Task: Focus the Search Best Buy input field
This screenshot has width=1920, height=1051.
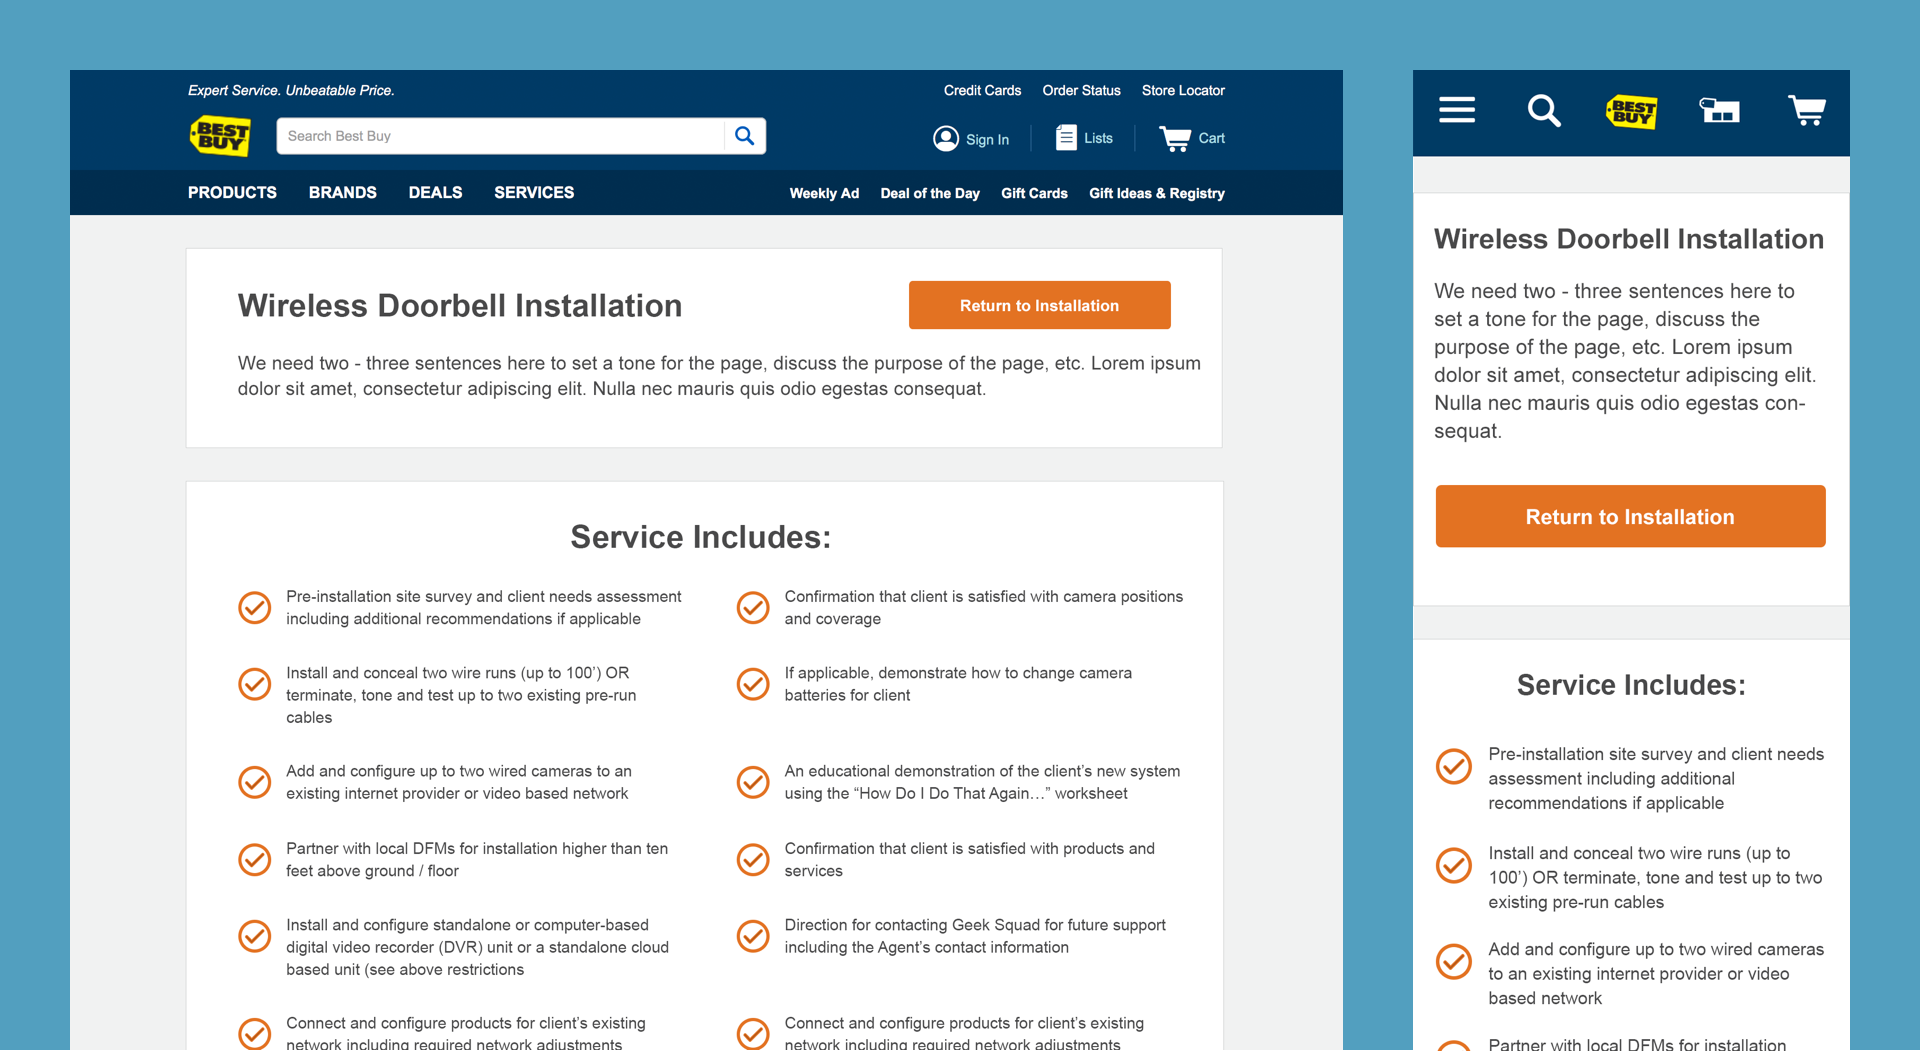Action: click(x=500, y=136)
